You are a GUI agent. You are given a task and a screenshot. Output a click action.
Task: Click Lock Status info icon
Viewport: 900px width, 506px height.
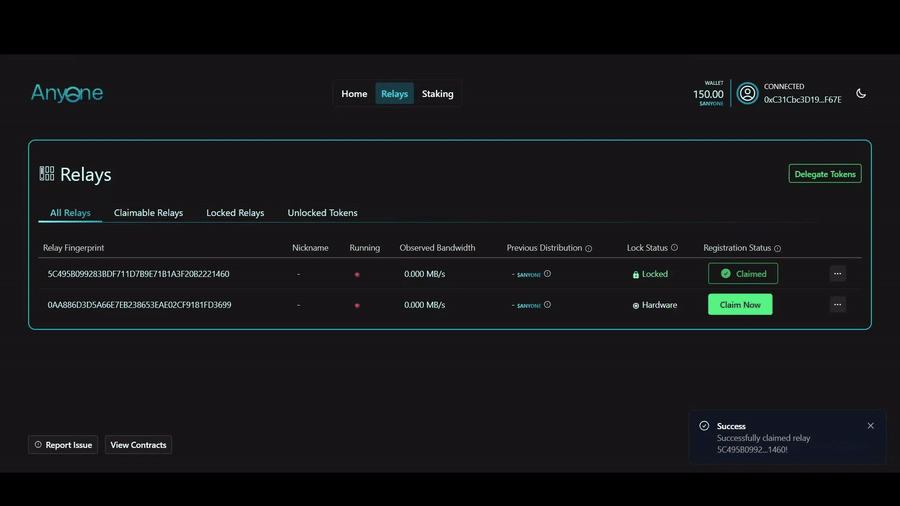[674, 248]
